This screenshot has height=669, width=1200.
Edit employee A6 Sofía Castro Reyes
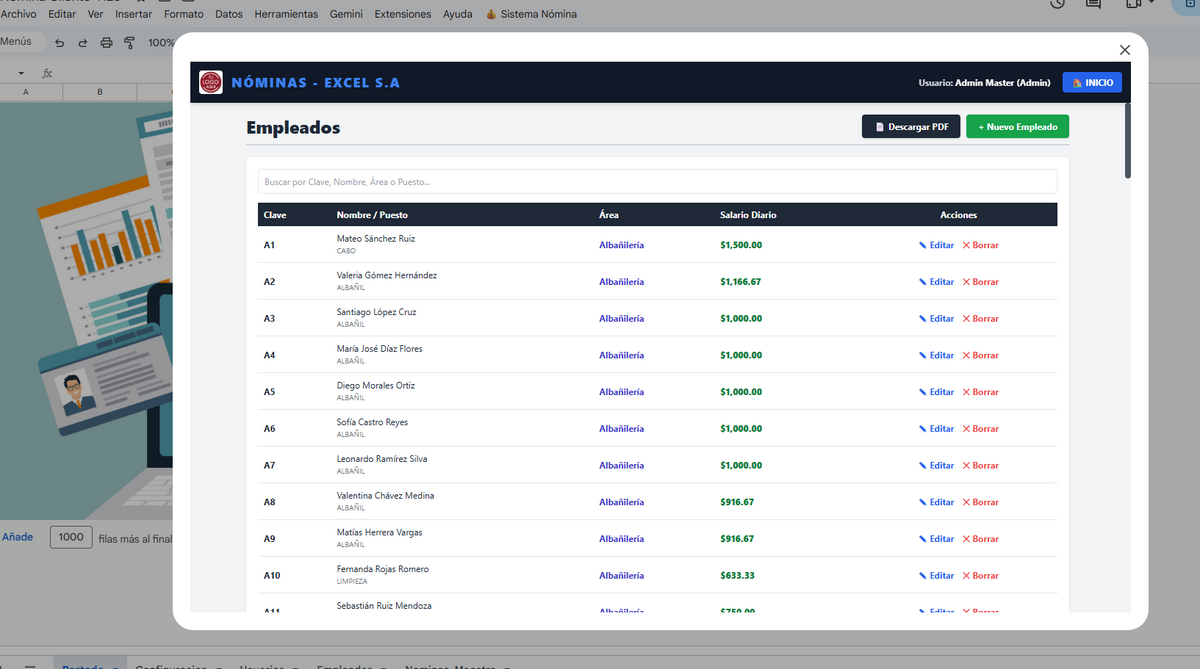(x=937, y=429)
